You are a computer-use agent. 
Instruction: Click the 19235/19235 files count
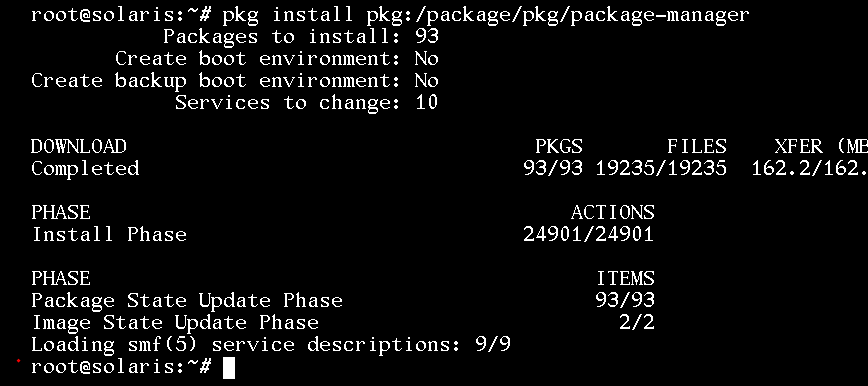pos(661,168)
